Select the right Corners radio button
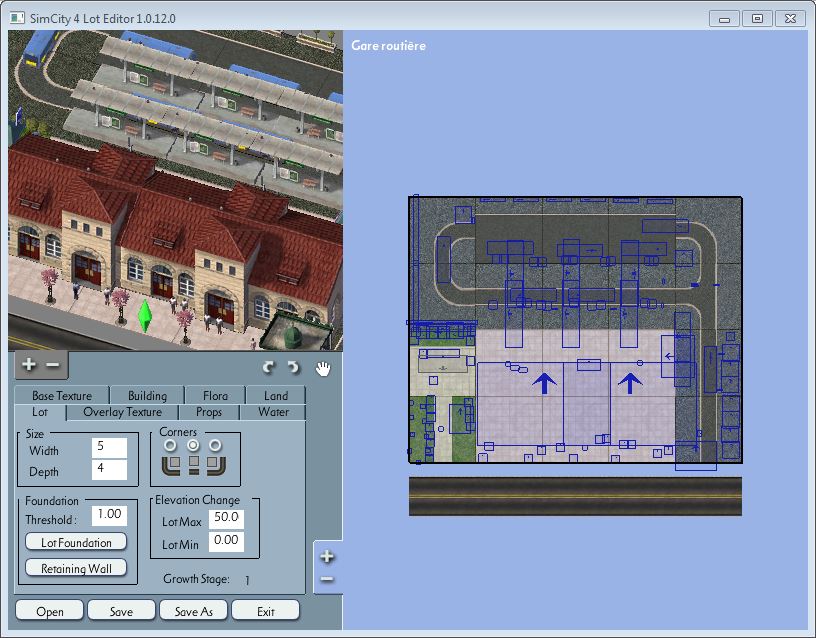Image resolution: width=816 pixels, height=638 pixels. [x=215, y=446]
